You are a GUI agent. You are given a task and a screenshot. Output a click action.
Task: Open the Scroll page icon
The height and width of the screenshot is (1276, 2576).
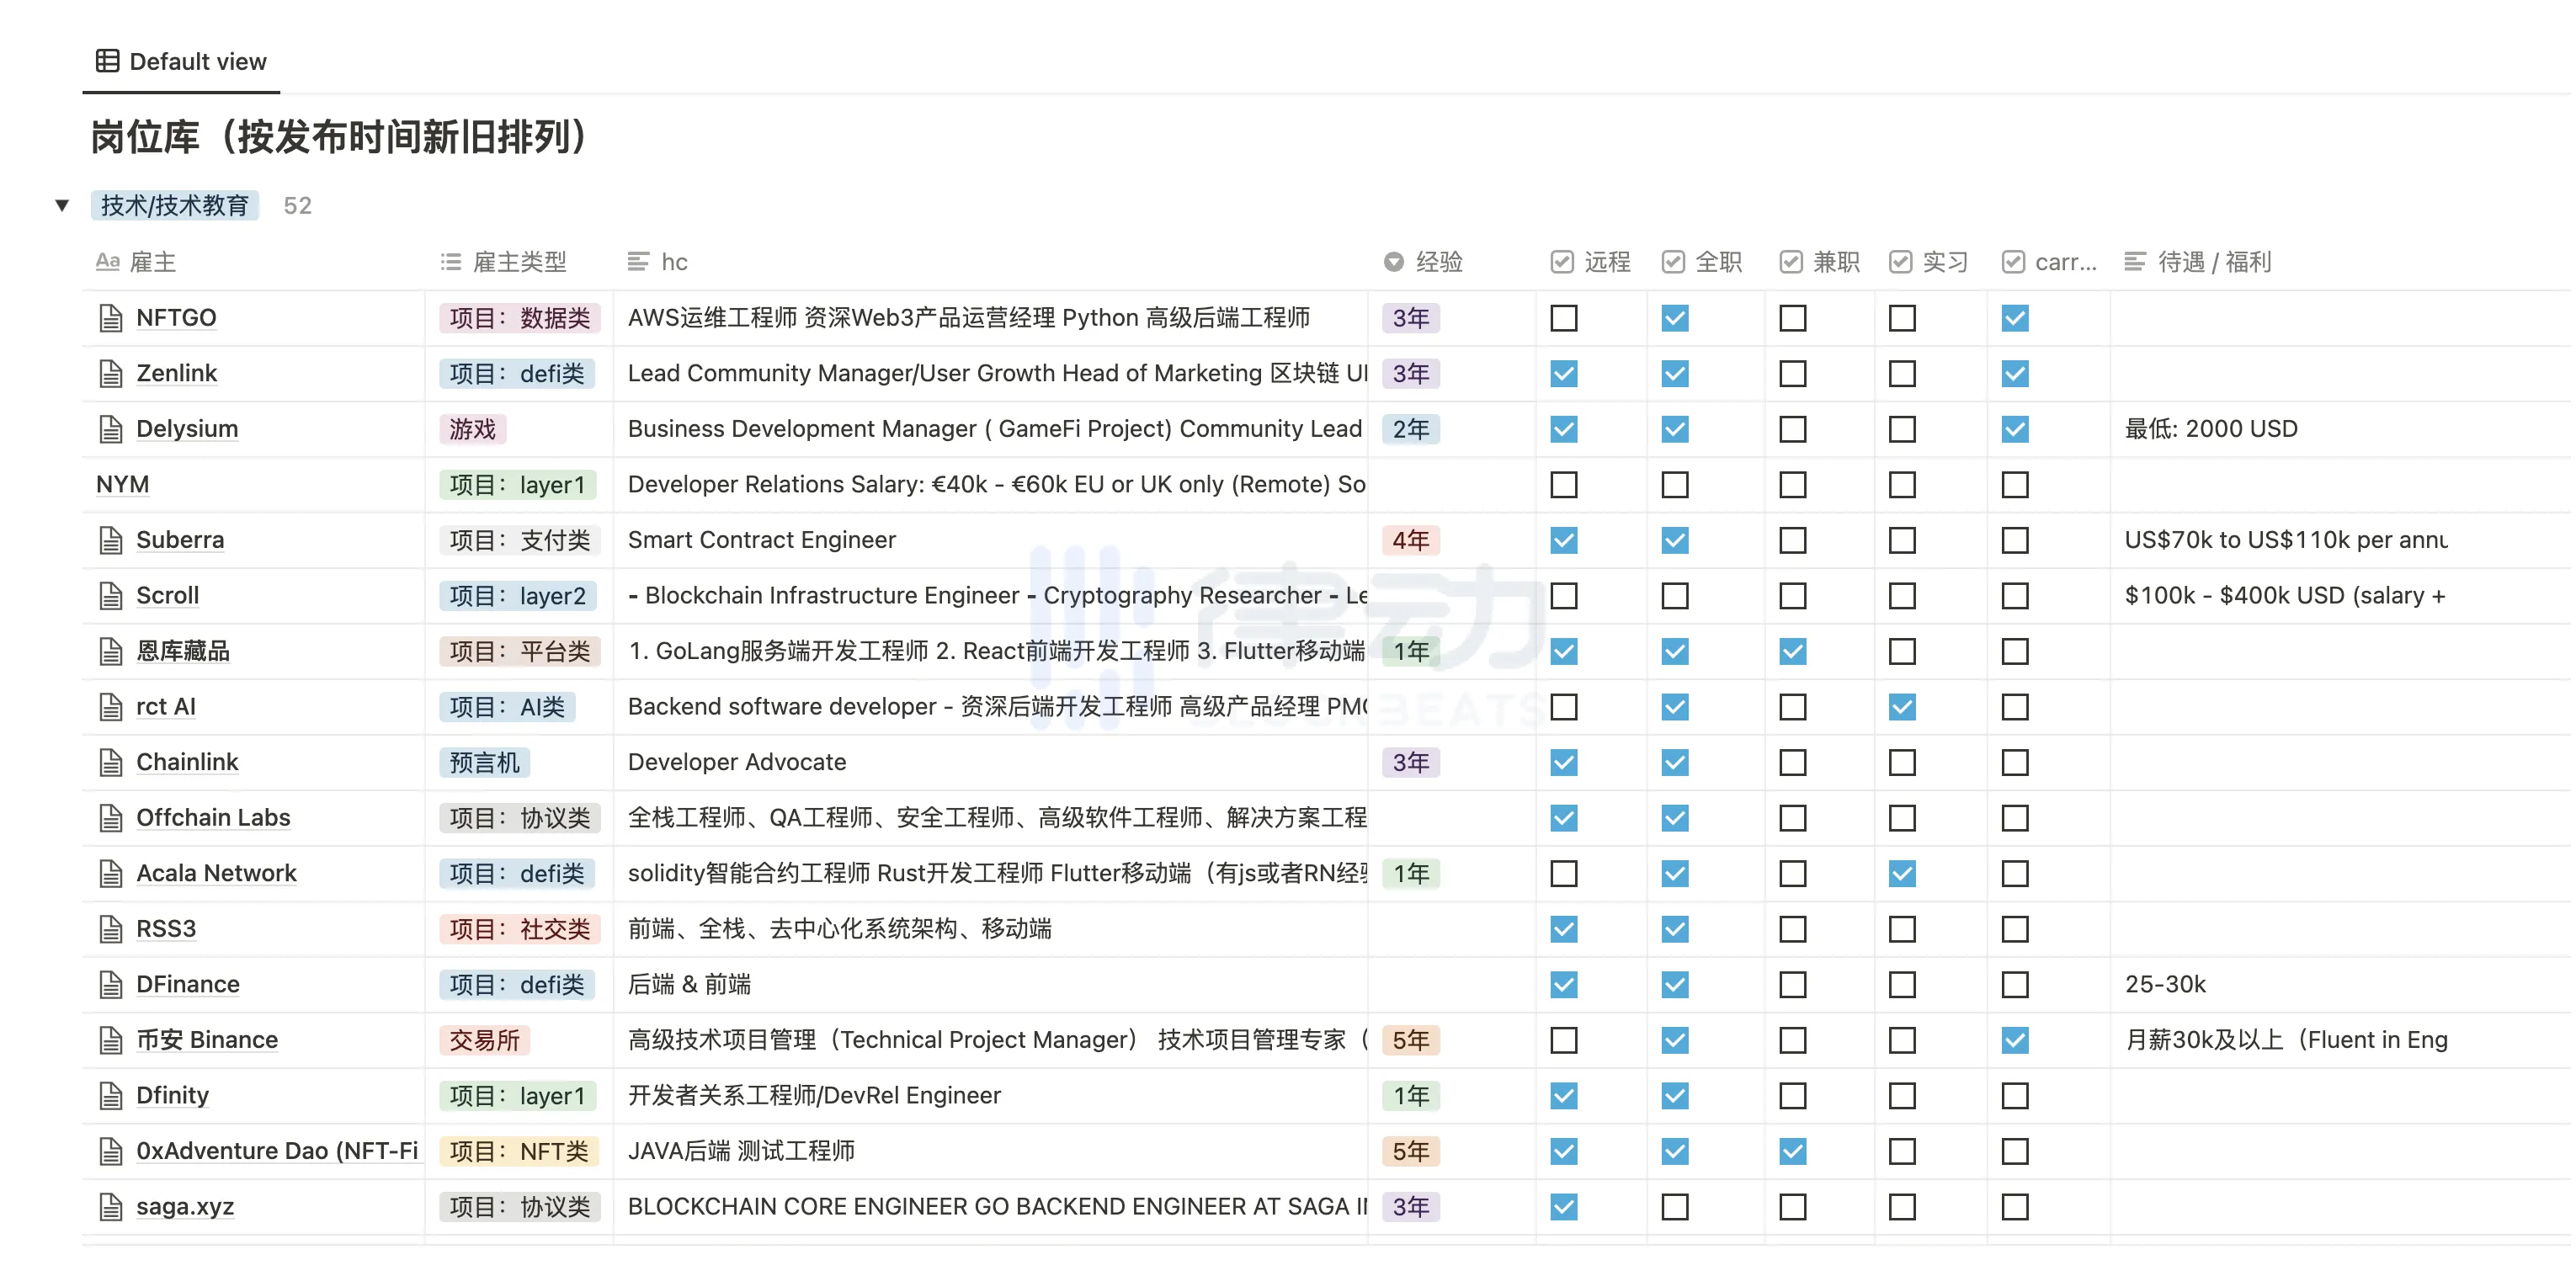[x=111, y=596]
